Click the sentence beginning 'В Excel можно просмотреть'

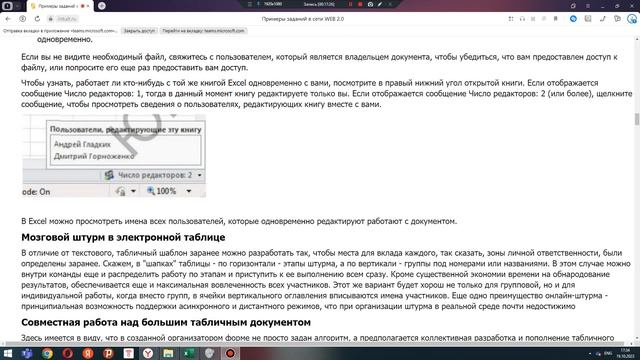click(239, 221)
